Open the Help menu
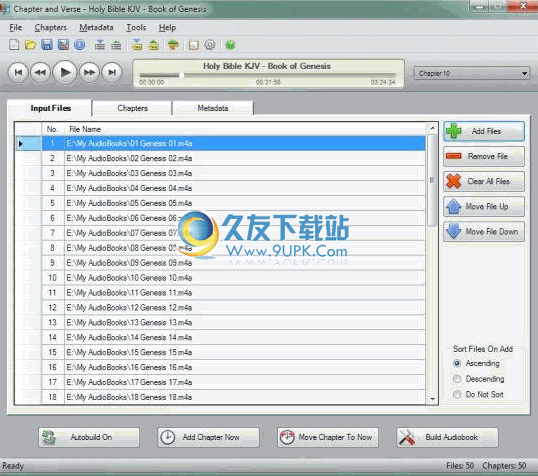This screenshot has width=538, height=476. click(167, 27)
